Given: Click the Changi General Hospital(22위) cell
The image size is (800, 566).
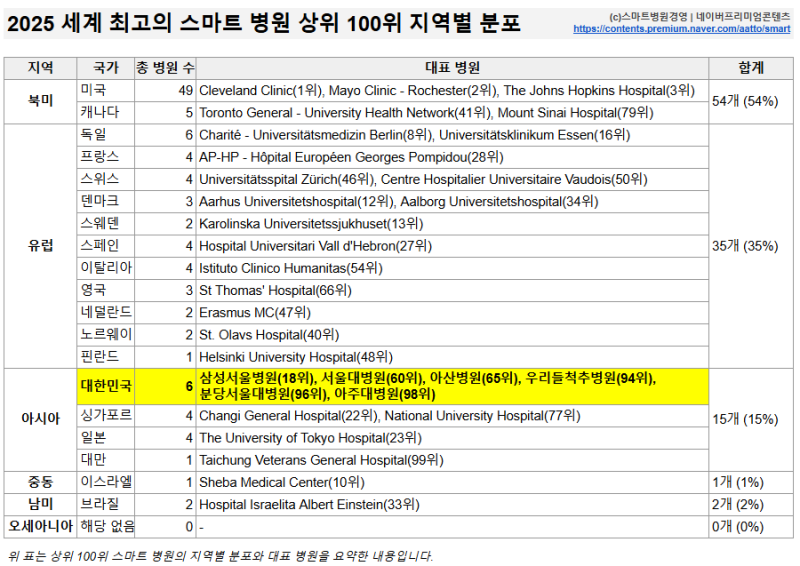Looking at the screenshot, I should click(452, 416).
